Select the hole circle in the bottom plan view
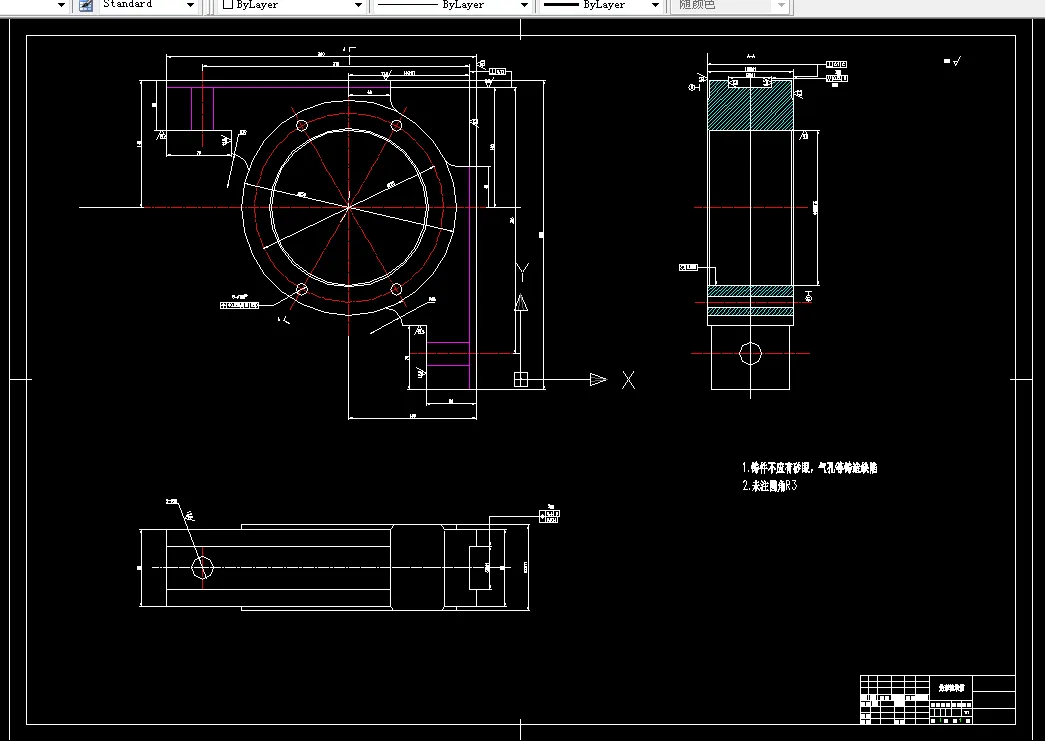1045x741 pixels. [x=203, y=568]
